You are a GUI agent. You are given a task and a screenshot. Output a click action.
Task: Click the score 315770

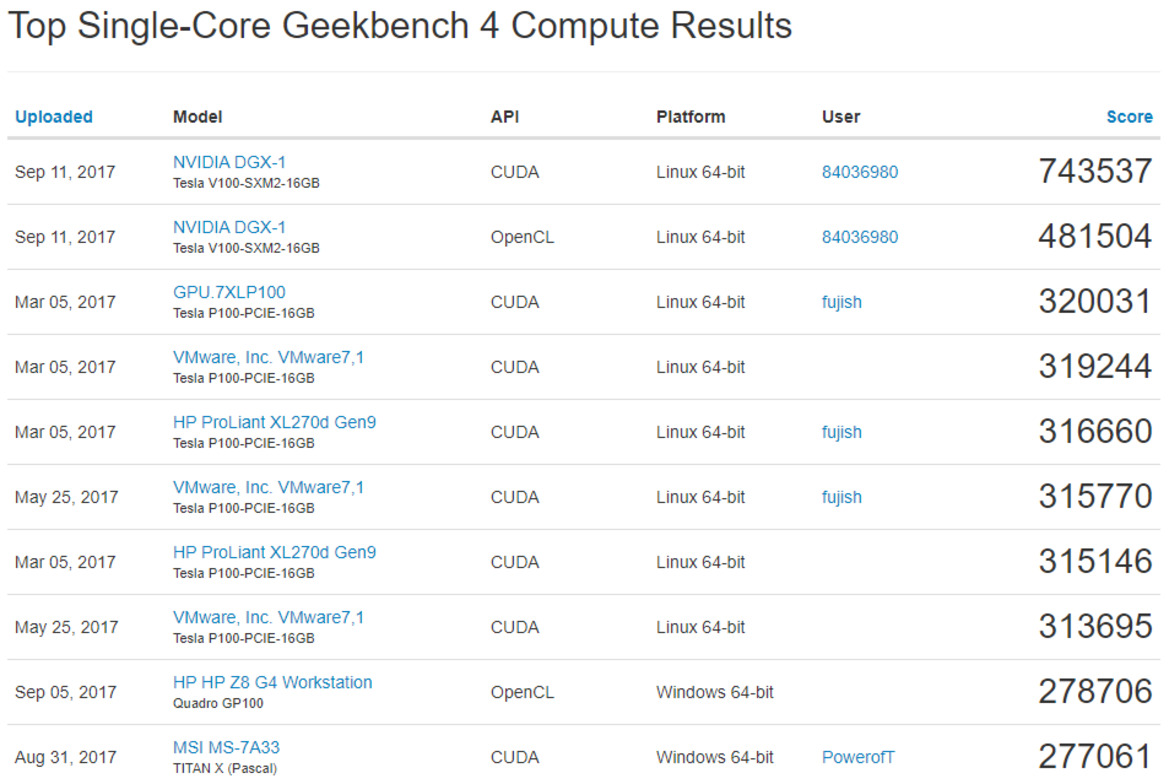1095,496
